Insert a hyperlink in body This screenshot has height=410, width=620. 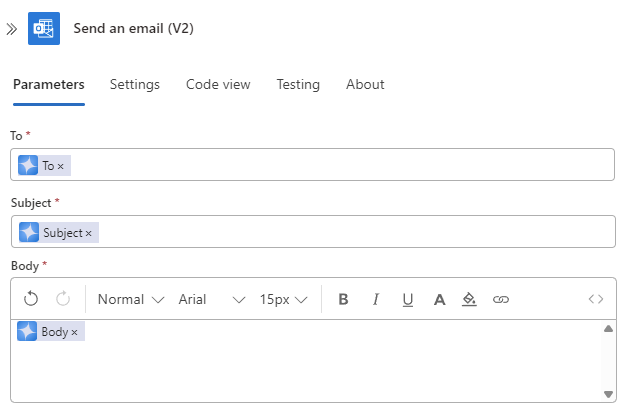(501, 299)
